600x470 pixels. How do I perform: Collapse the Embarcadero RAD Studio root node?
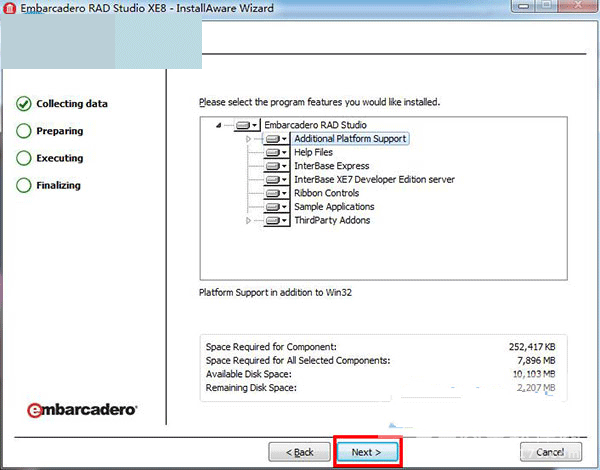coord(218,125)
